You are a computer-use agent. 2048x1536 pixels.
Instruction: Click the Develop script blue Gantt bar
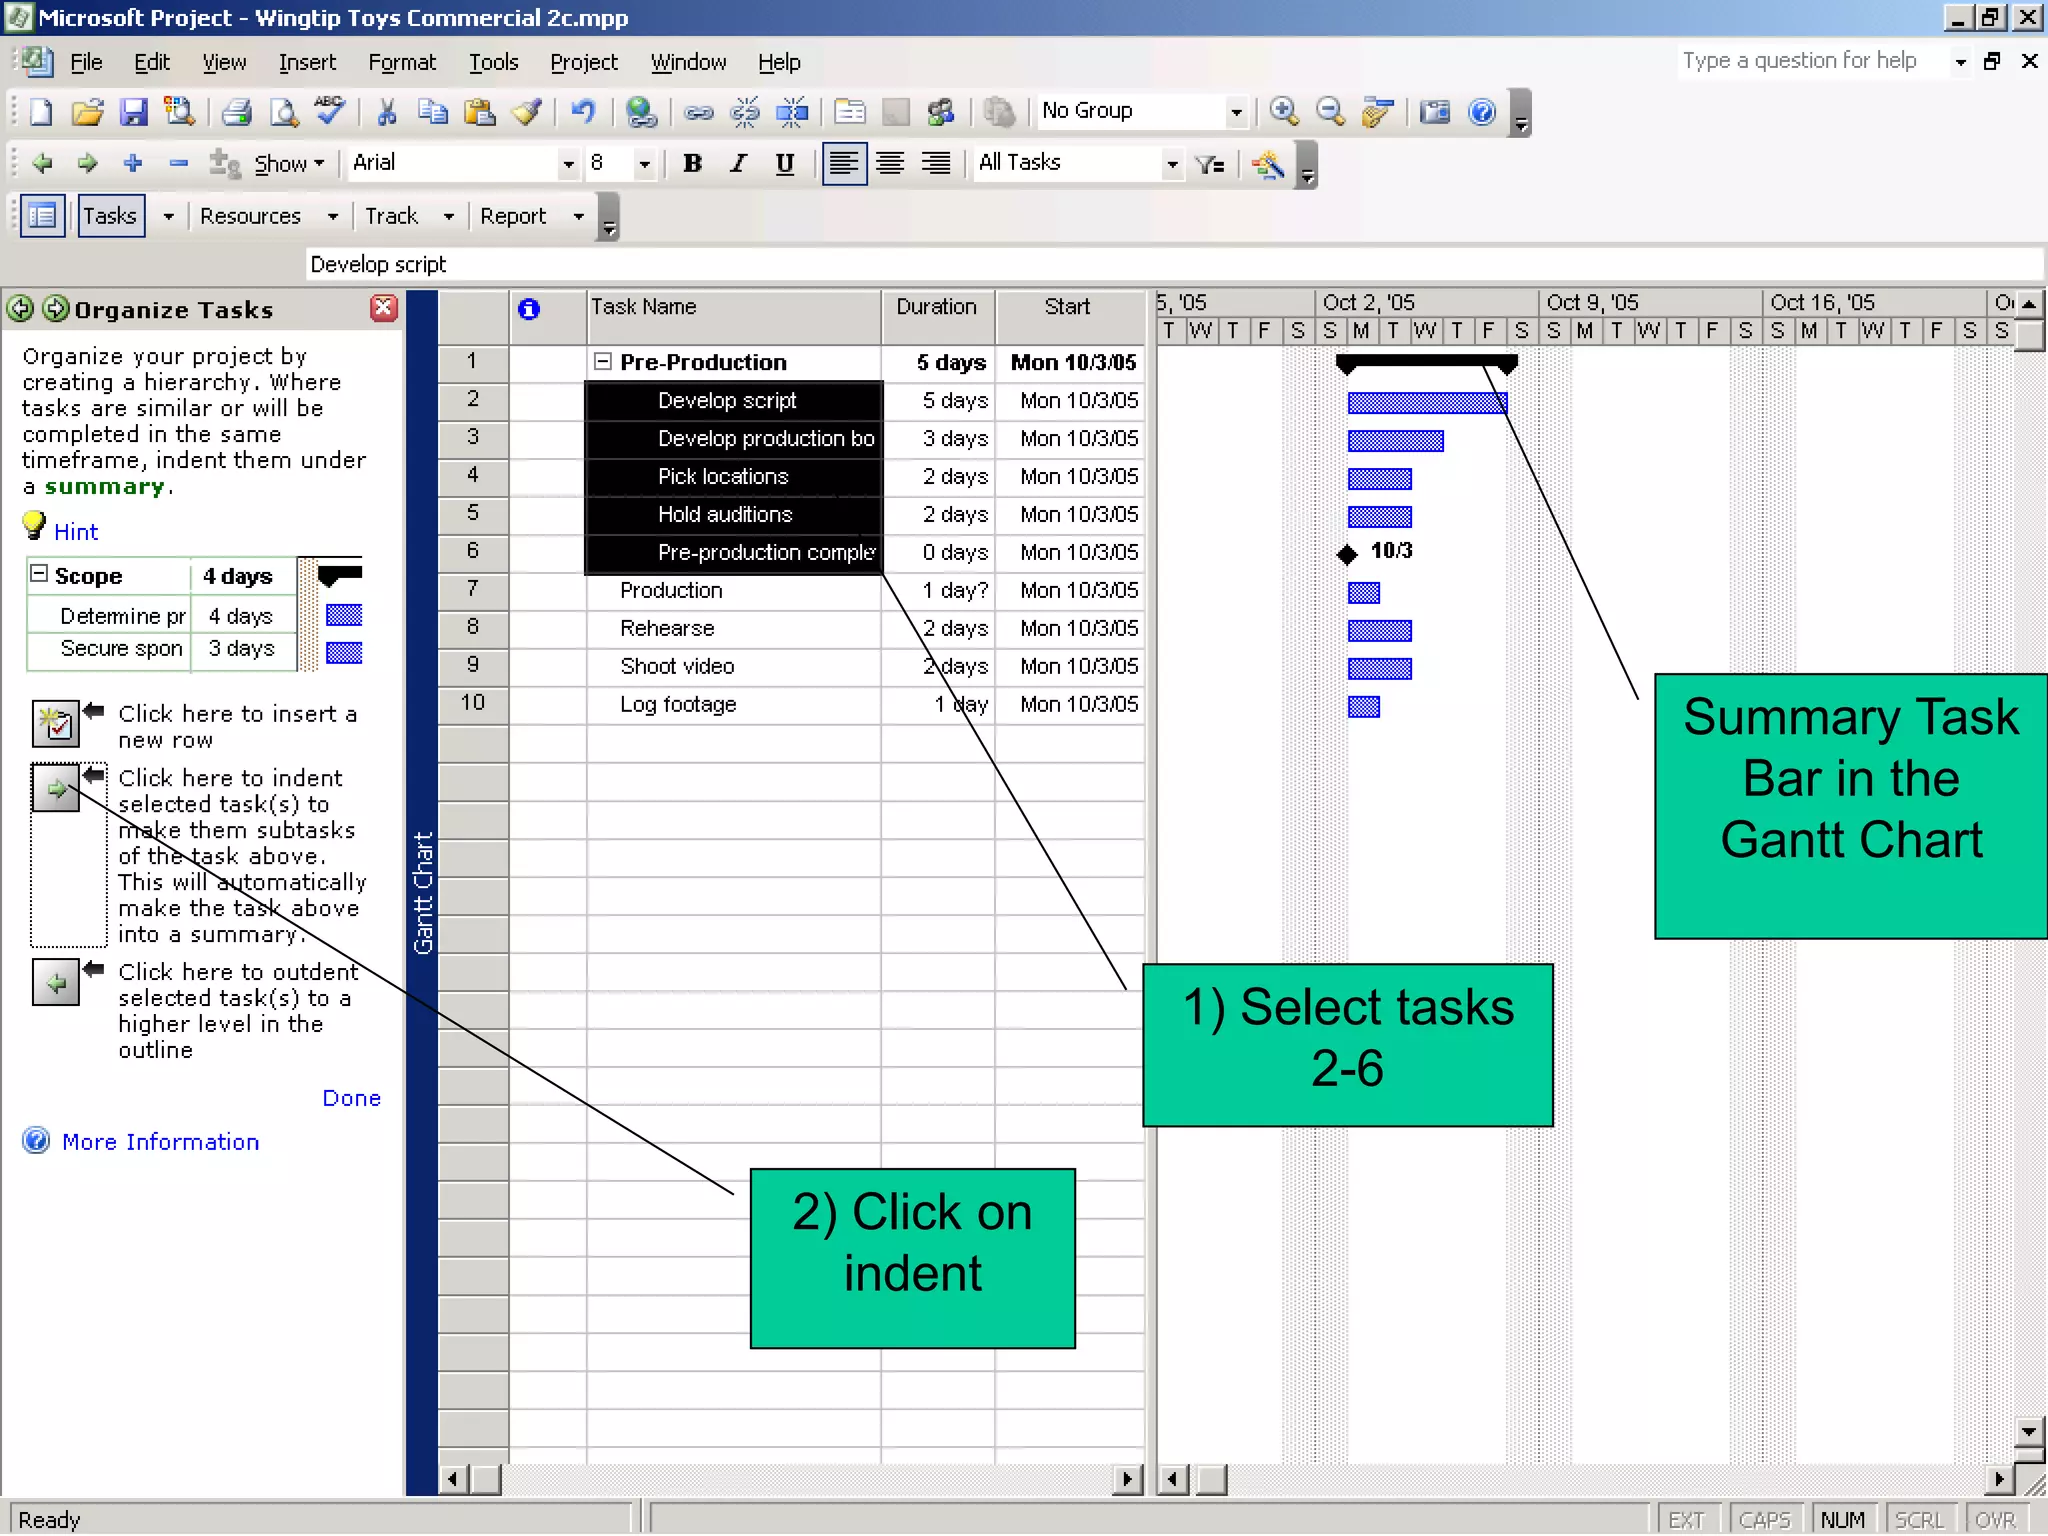tap(1427, 403)
